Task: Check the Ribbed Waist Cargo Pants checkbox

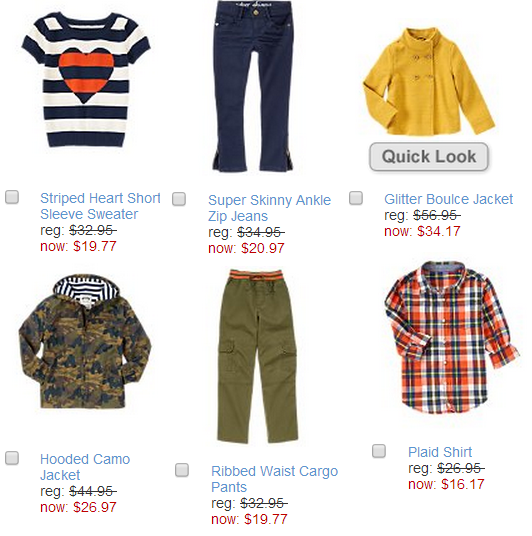Action: click(182, 470)
